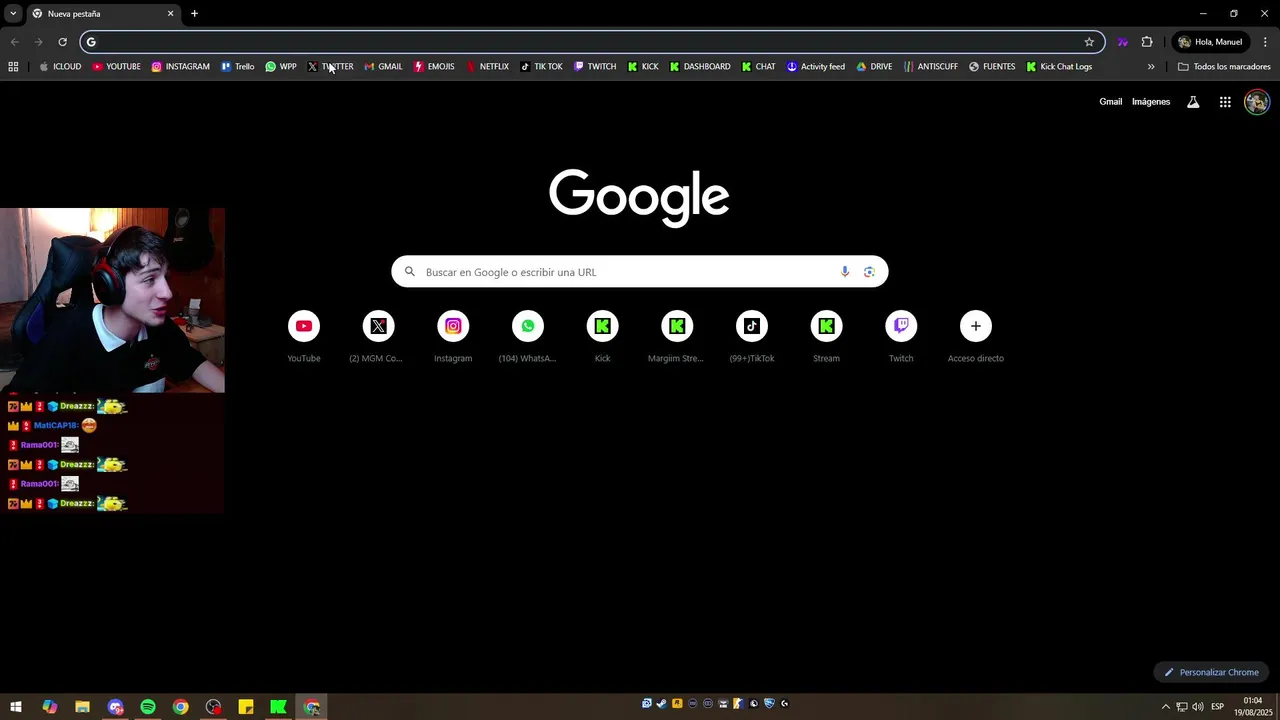Open the NETFLIX bookmark

[487, 67]
